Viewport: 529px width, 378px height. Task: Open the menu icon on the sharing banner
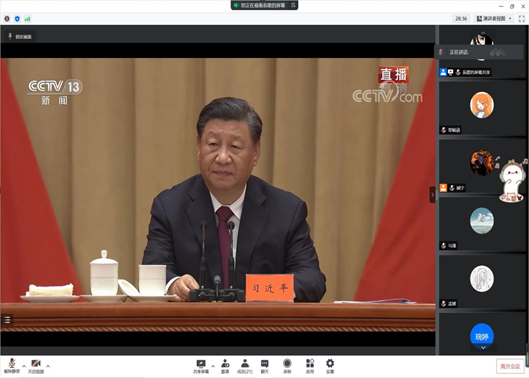pyautogui.click(x=293, y=5)
